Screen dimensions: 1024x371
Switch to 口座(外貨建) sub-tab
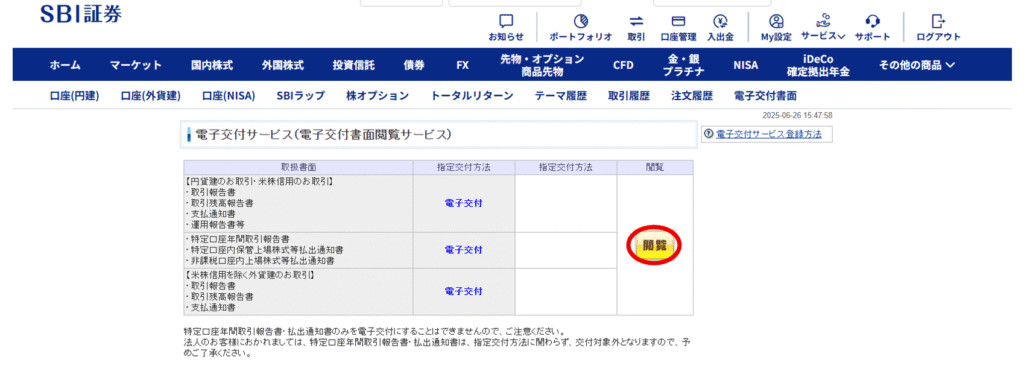pyautogui.click(x=151, y=96)
